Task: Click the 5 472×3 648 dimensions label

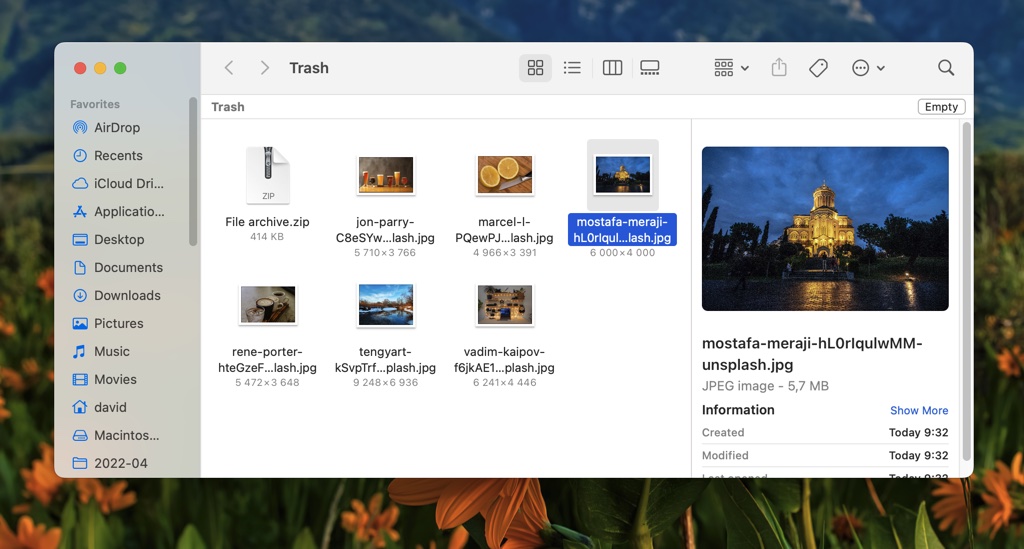Action: click(x=267, y=383)
